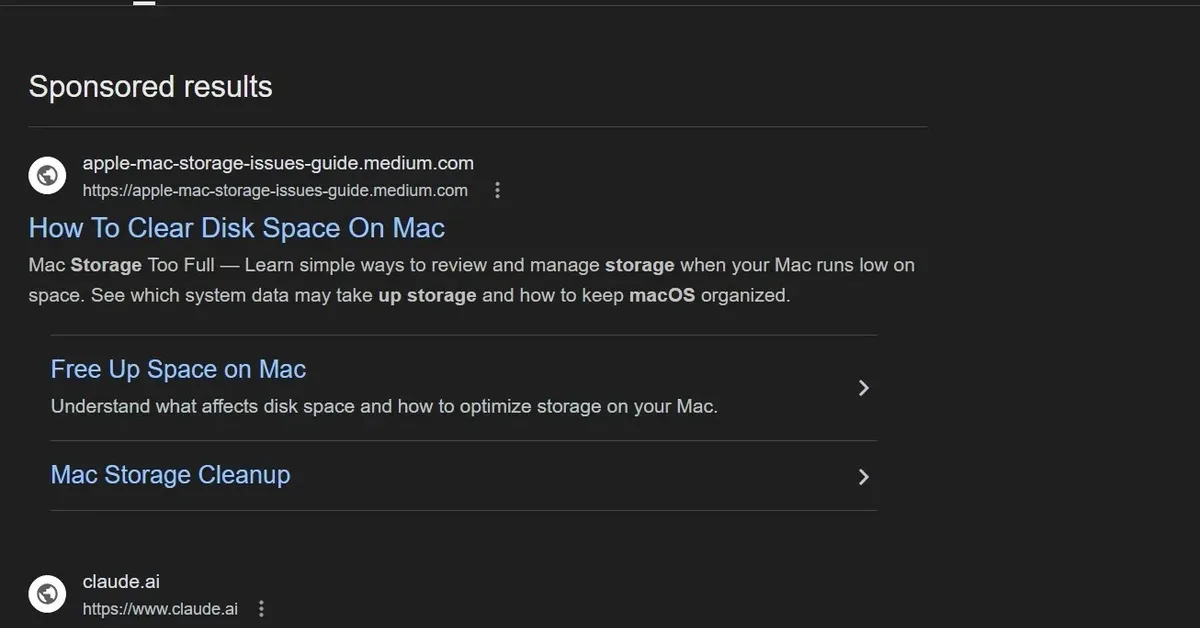1200x628 pixels.
Task: Click the medium.com result description text
Action: pyautogui.click(x=470, y=280)
